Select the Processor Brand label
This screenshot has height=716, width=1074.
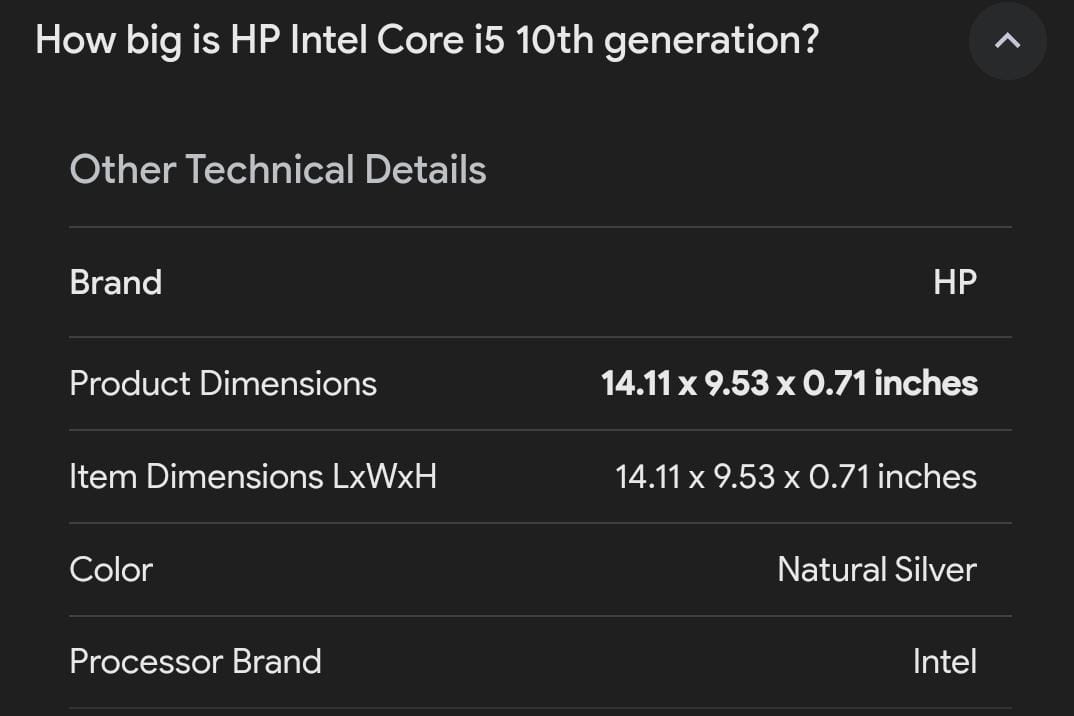[195, 662]
